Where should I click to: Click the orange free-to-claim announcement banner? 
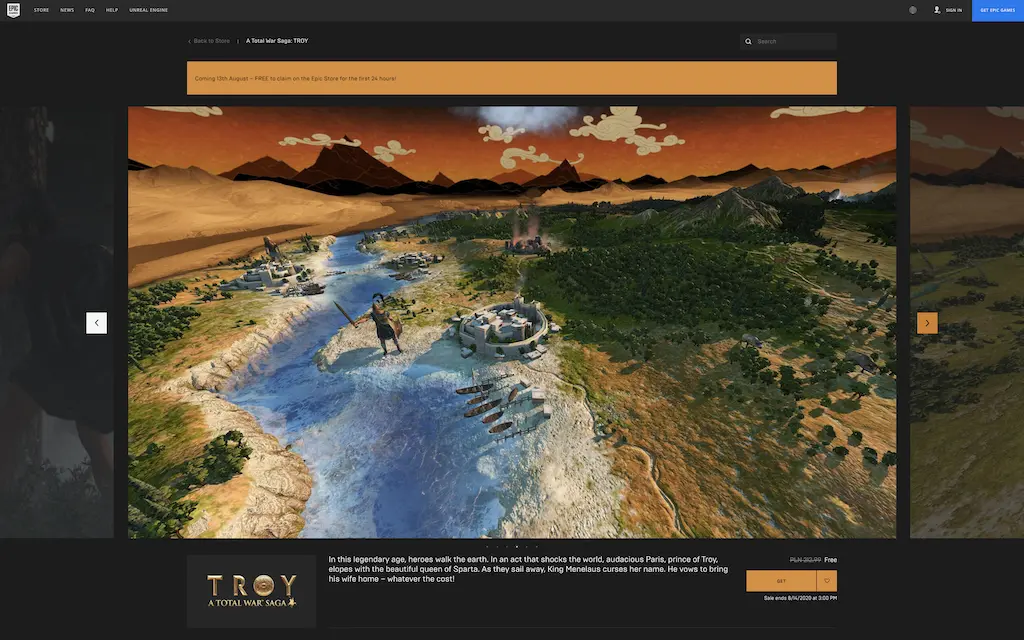pos(511,78)
